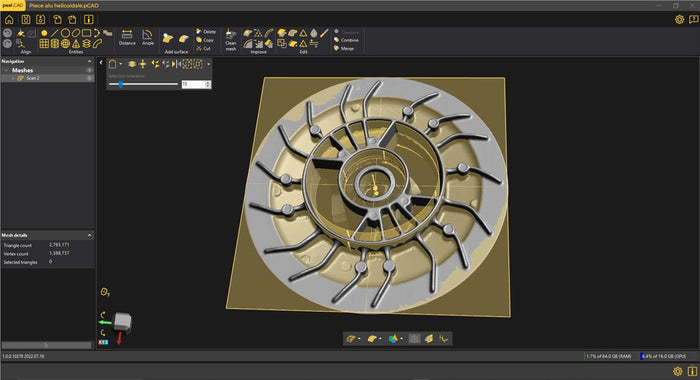Click the view help icon at viewport's lower left
The width and height of the screenshot is (700, 380).
pos(105,292)
